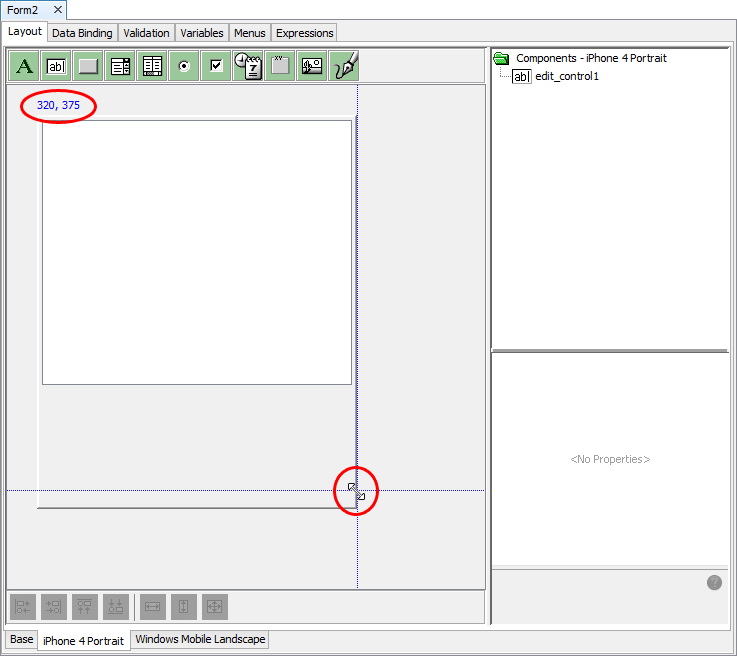Select edit_control1 in the components tree

[x=566, y=76]
